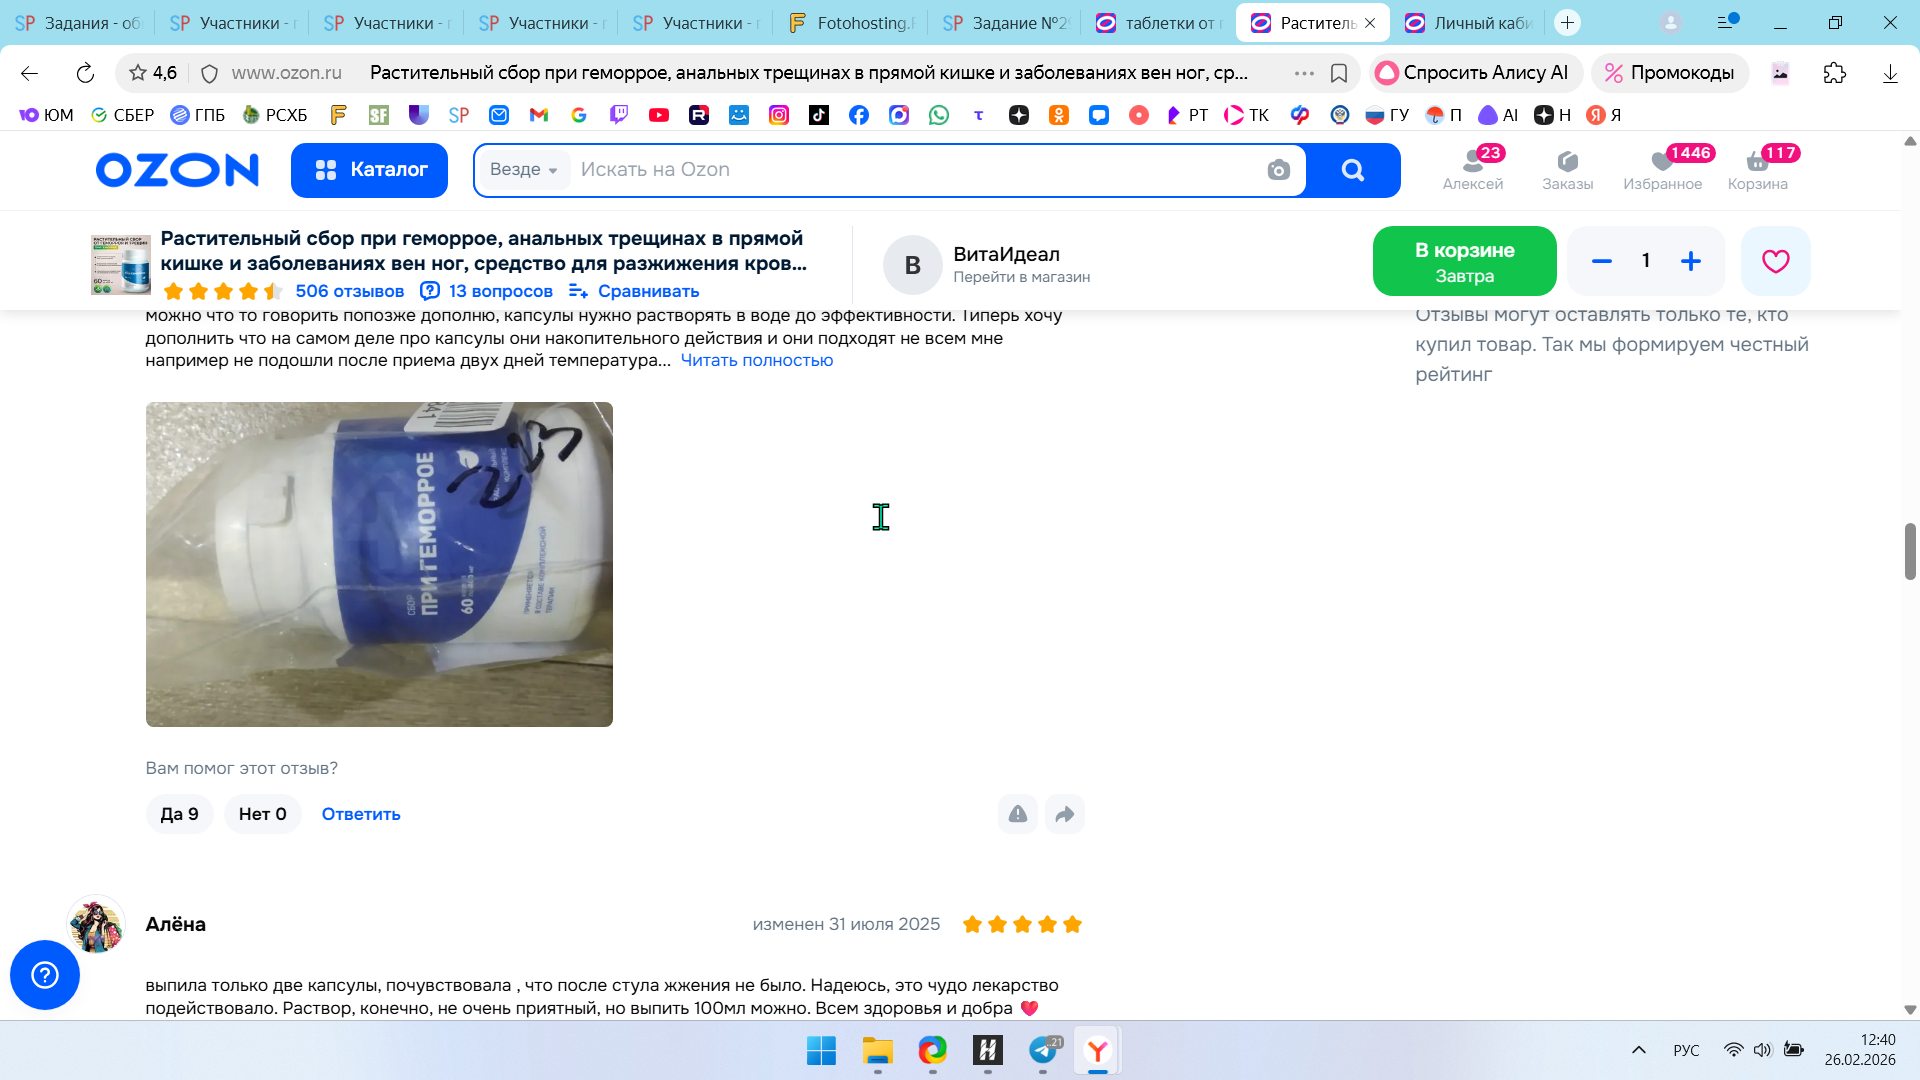The image size is (1920, 1080).
Task: Add product to favorites with heart icon
Action: tap(1775, 261)
